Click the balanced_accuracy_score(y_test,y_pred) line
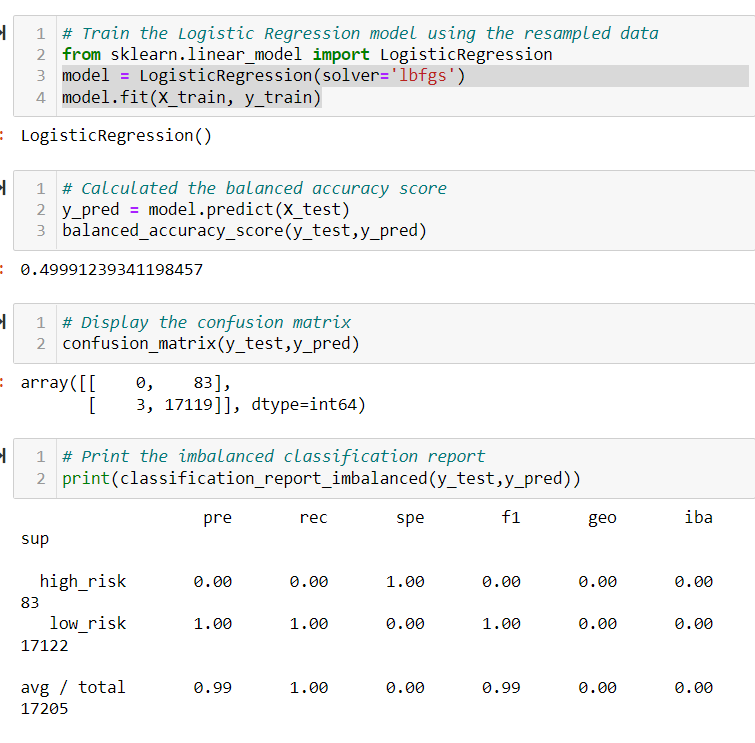The height and width of the screenshot is (743, 755). point(244,231)
